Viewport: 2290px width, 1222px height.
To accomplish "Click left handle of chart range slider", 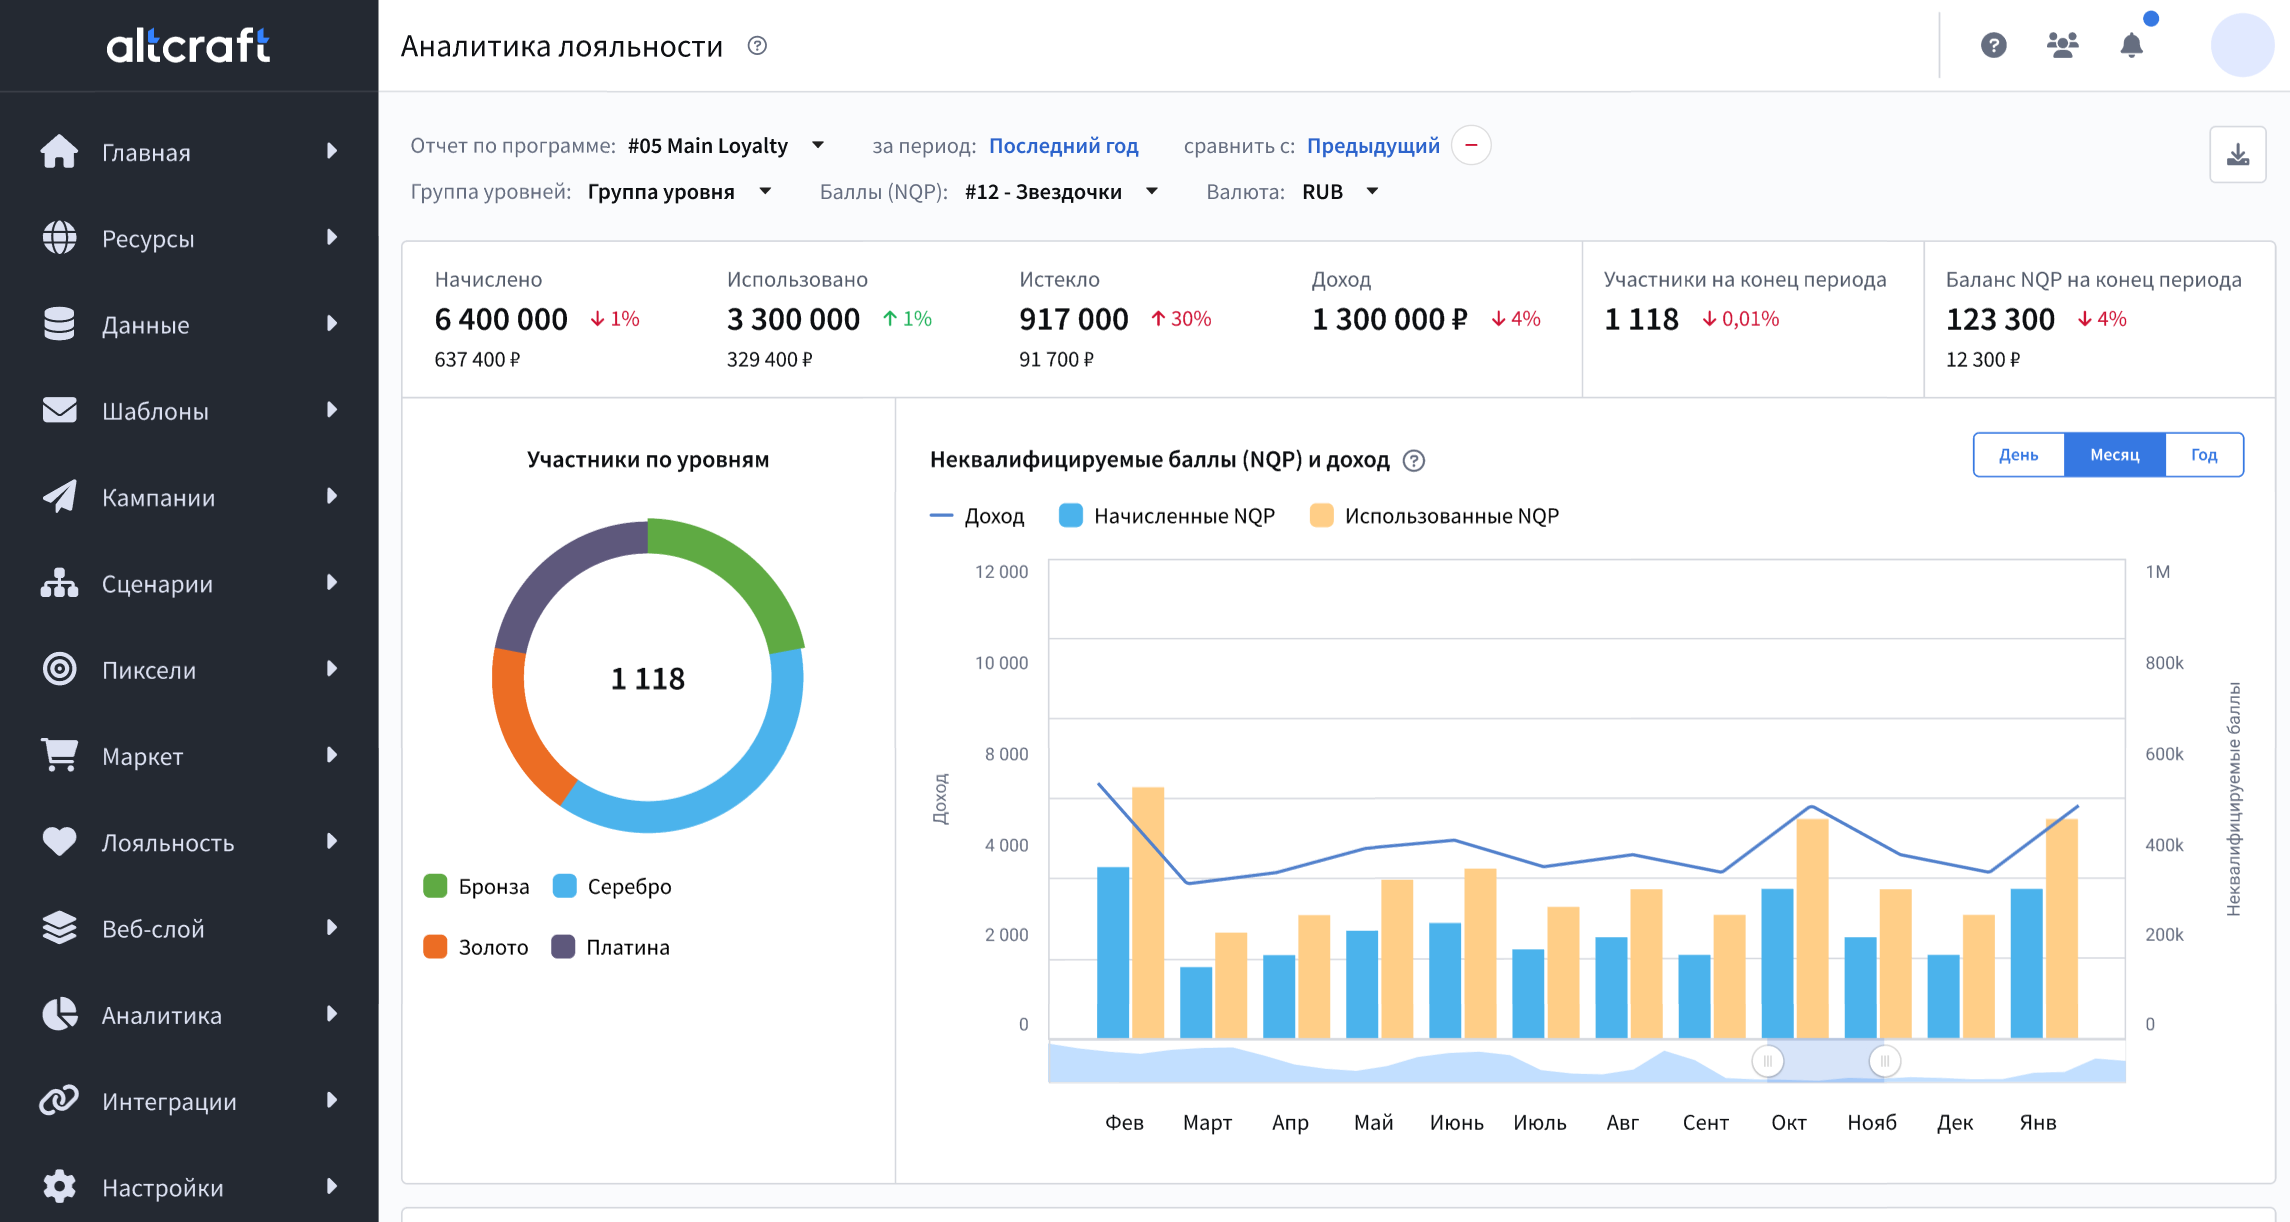I will [x=1767, y=1061].
